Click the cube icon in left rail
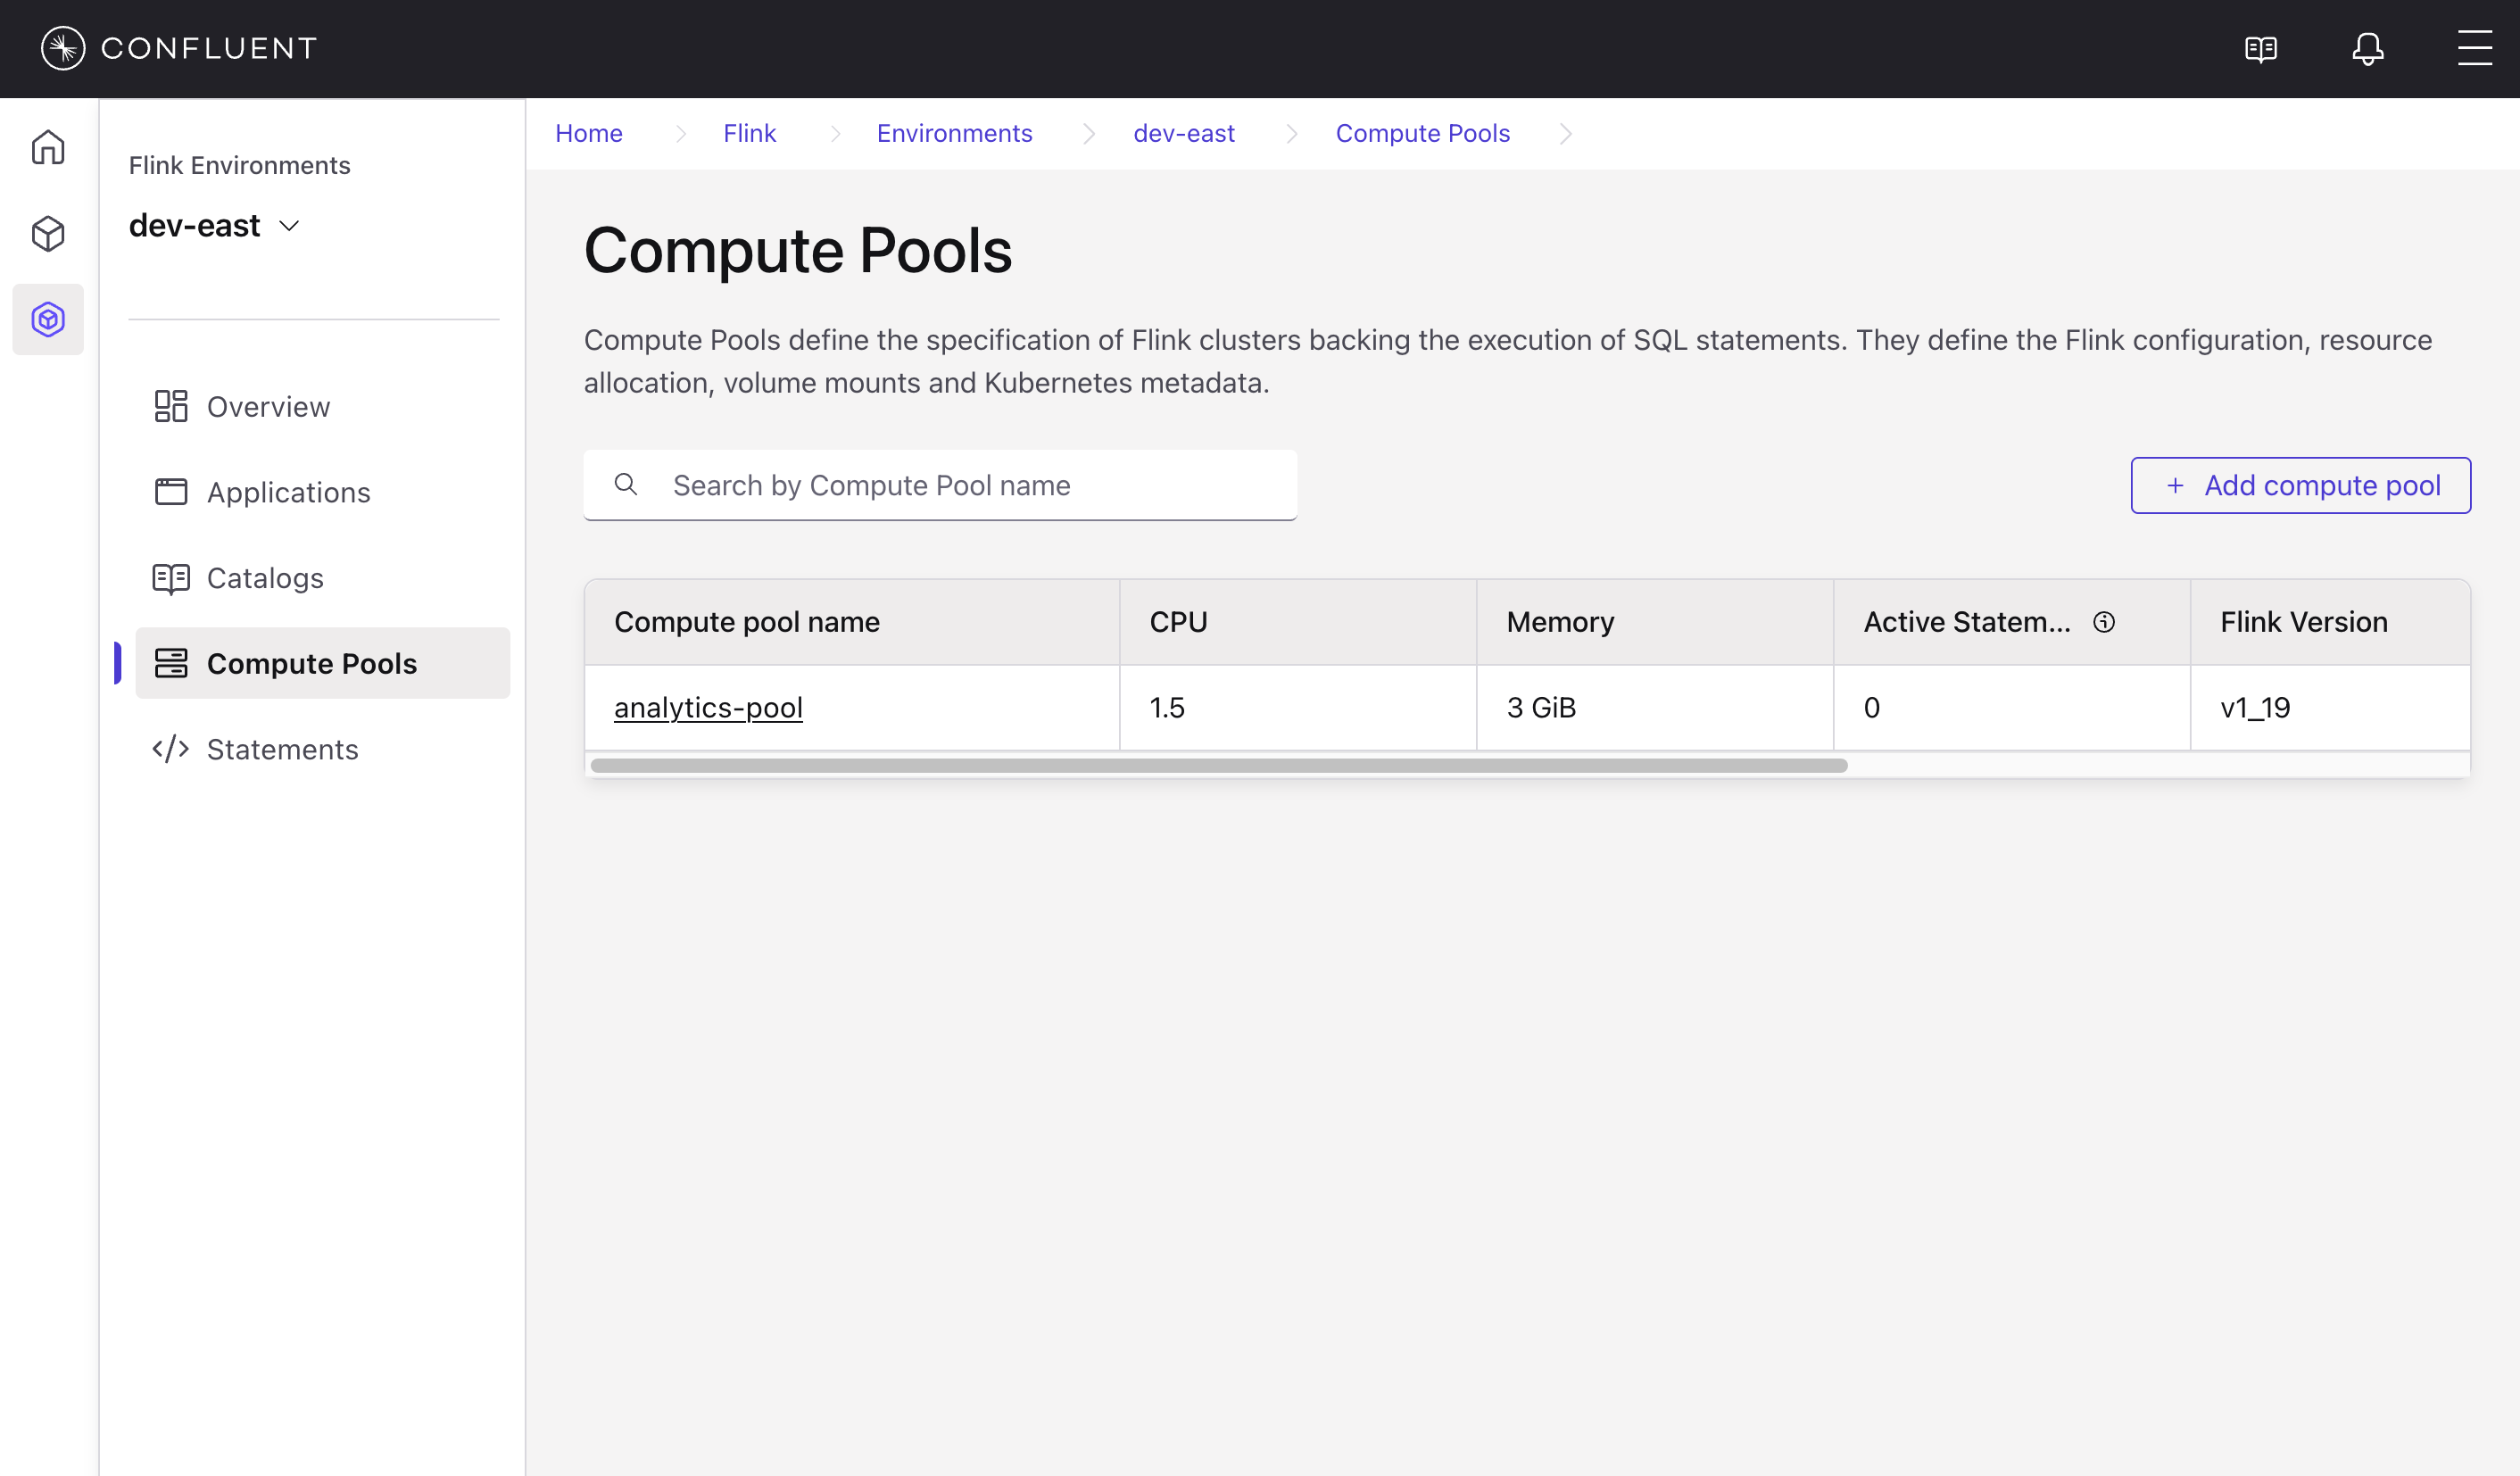 (x=48, y=233)
